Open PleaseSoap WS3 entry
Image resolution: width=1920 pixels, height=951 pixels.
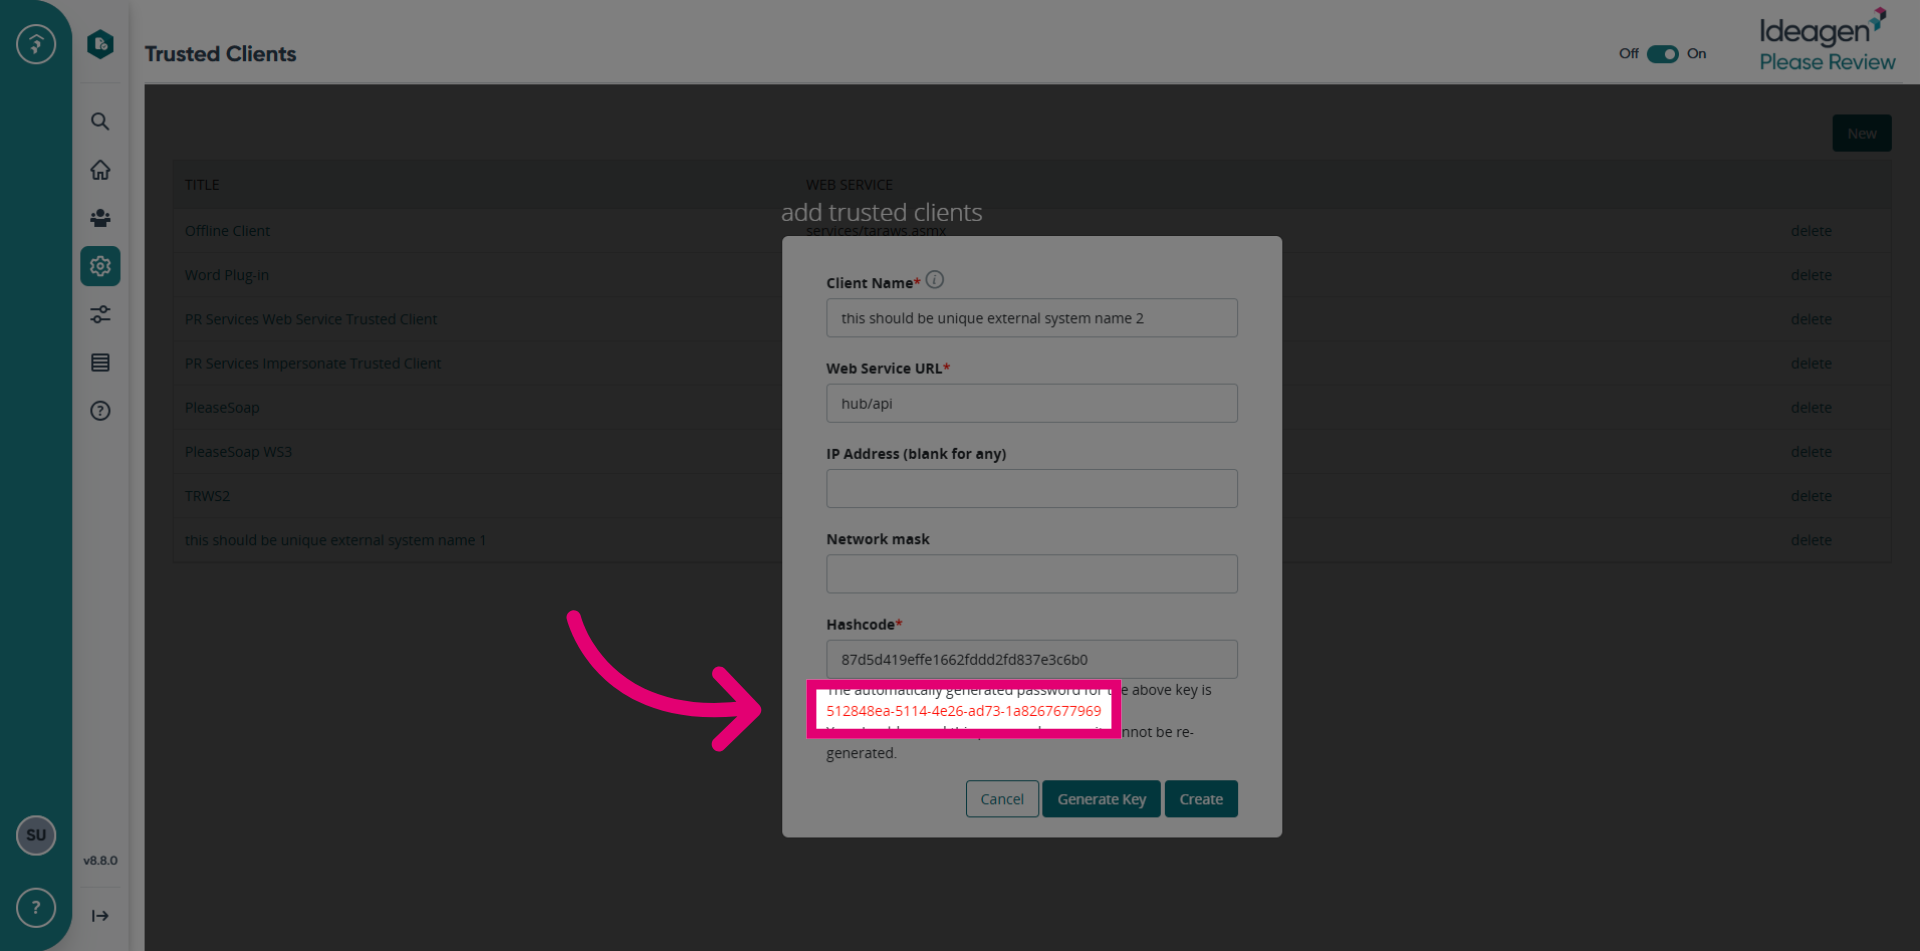pos(238,452)
